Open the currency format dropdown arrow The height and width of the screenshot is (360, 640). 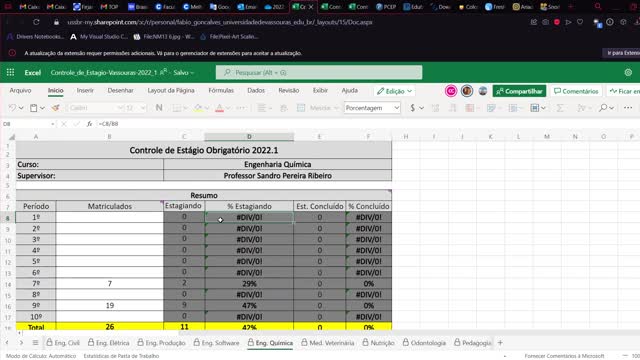pyautogui.click(x=422, y=108)
